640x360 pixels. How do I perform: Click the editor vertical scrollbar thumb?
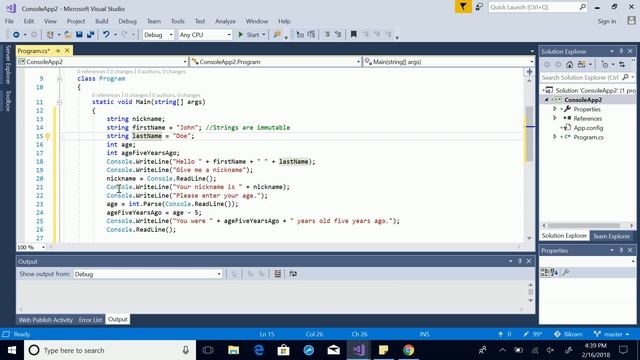[x=529, y=134]
